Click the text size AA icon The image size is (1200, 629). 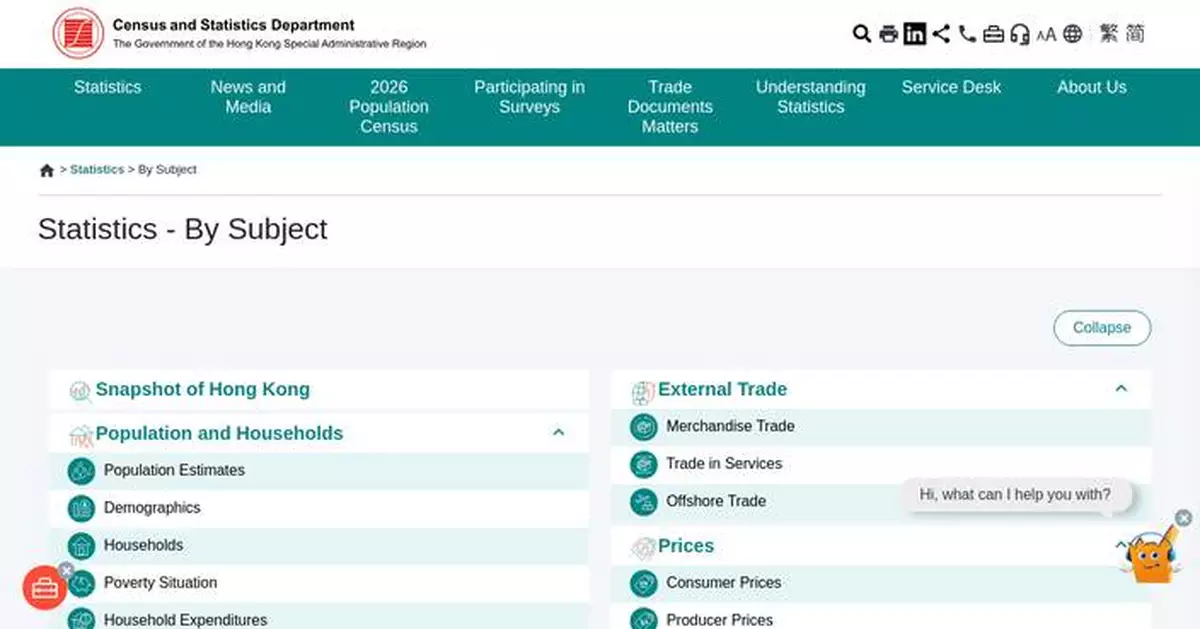coord(1046,35)
